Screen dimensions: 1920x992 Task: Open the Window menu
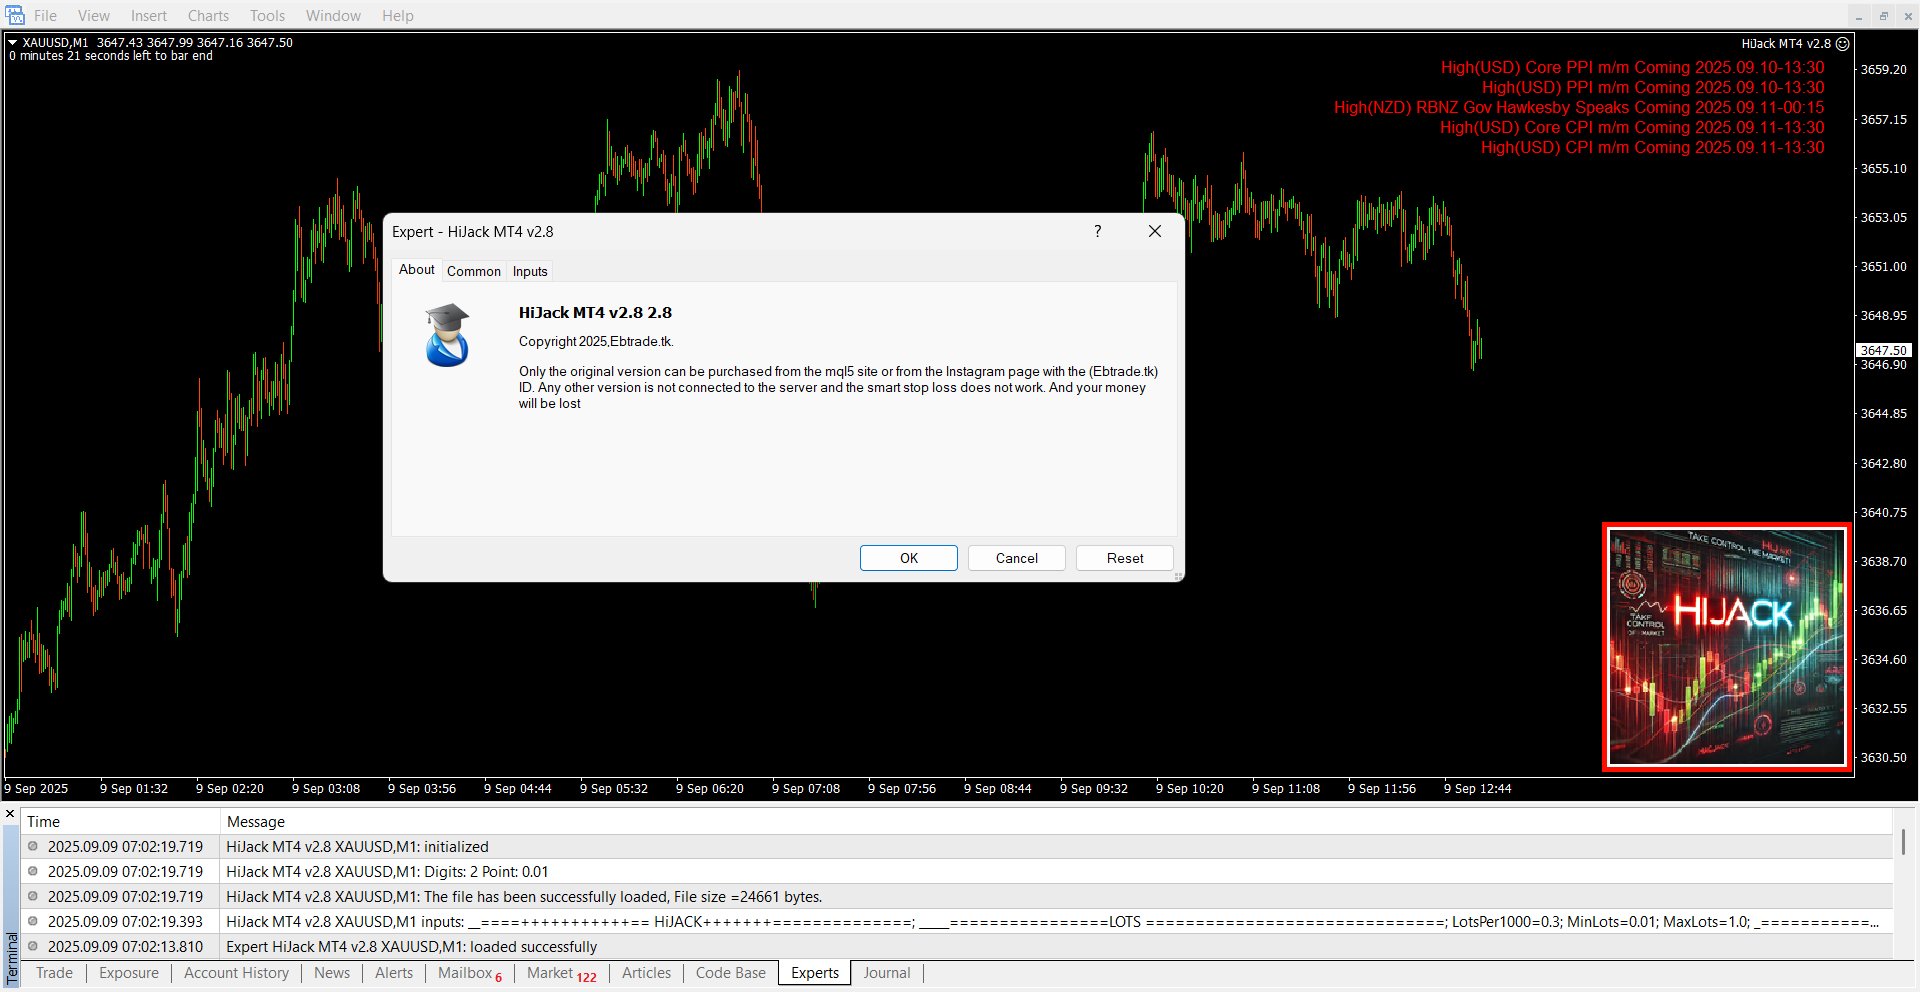[333, 15]
